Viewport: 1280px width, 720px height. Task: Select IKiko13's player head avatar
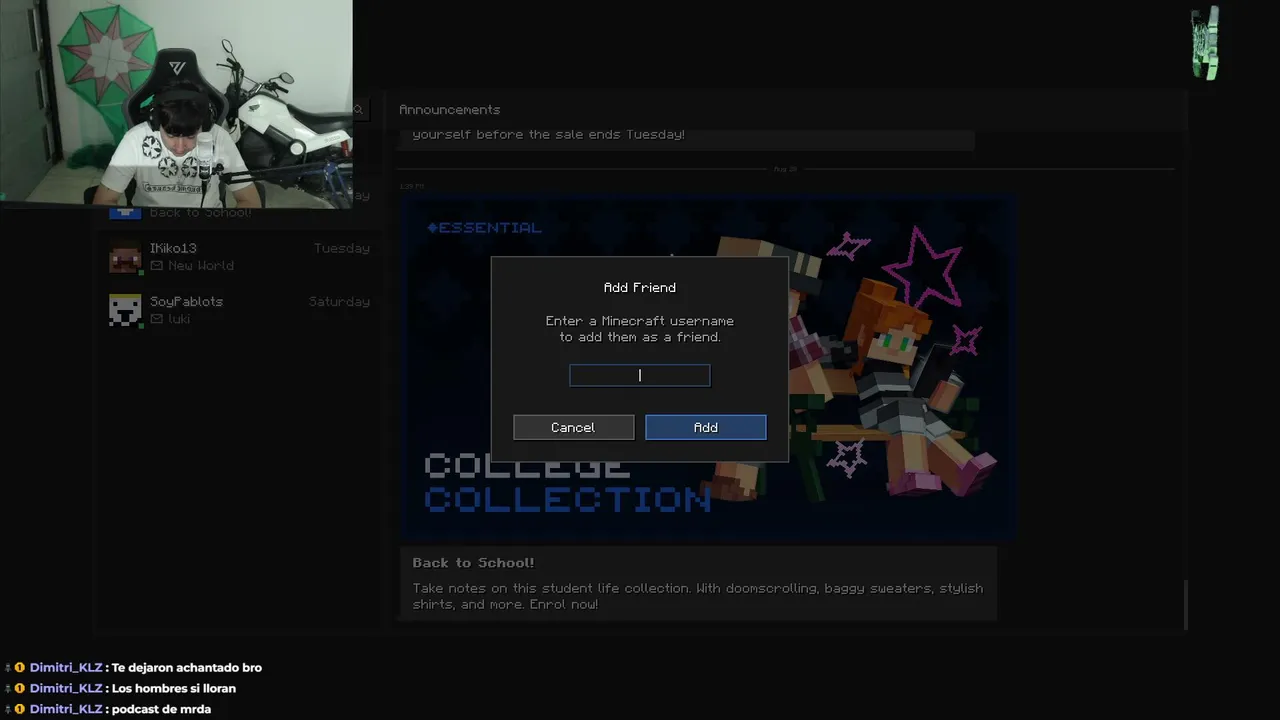(125, 257)
